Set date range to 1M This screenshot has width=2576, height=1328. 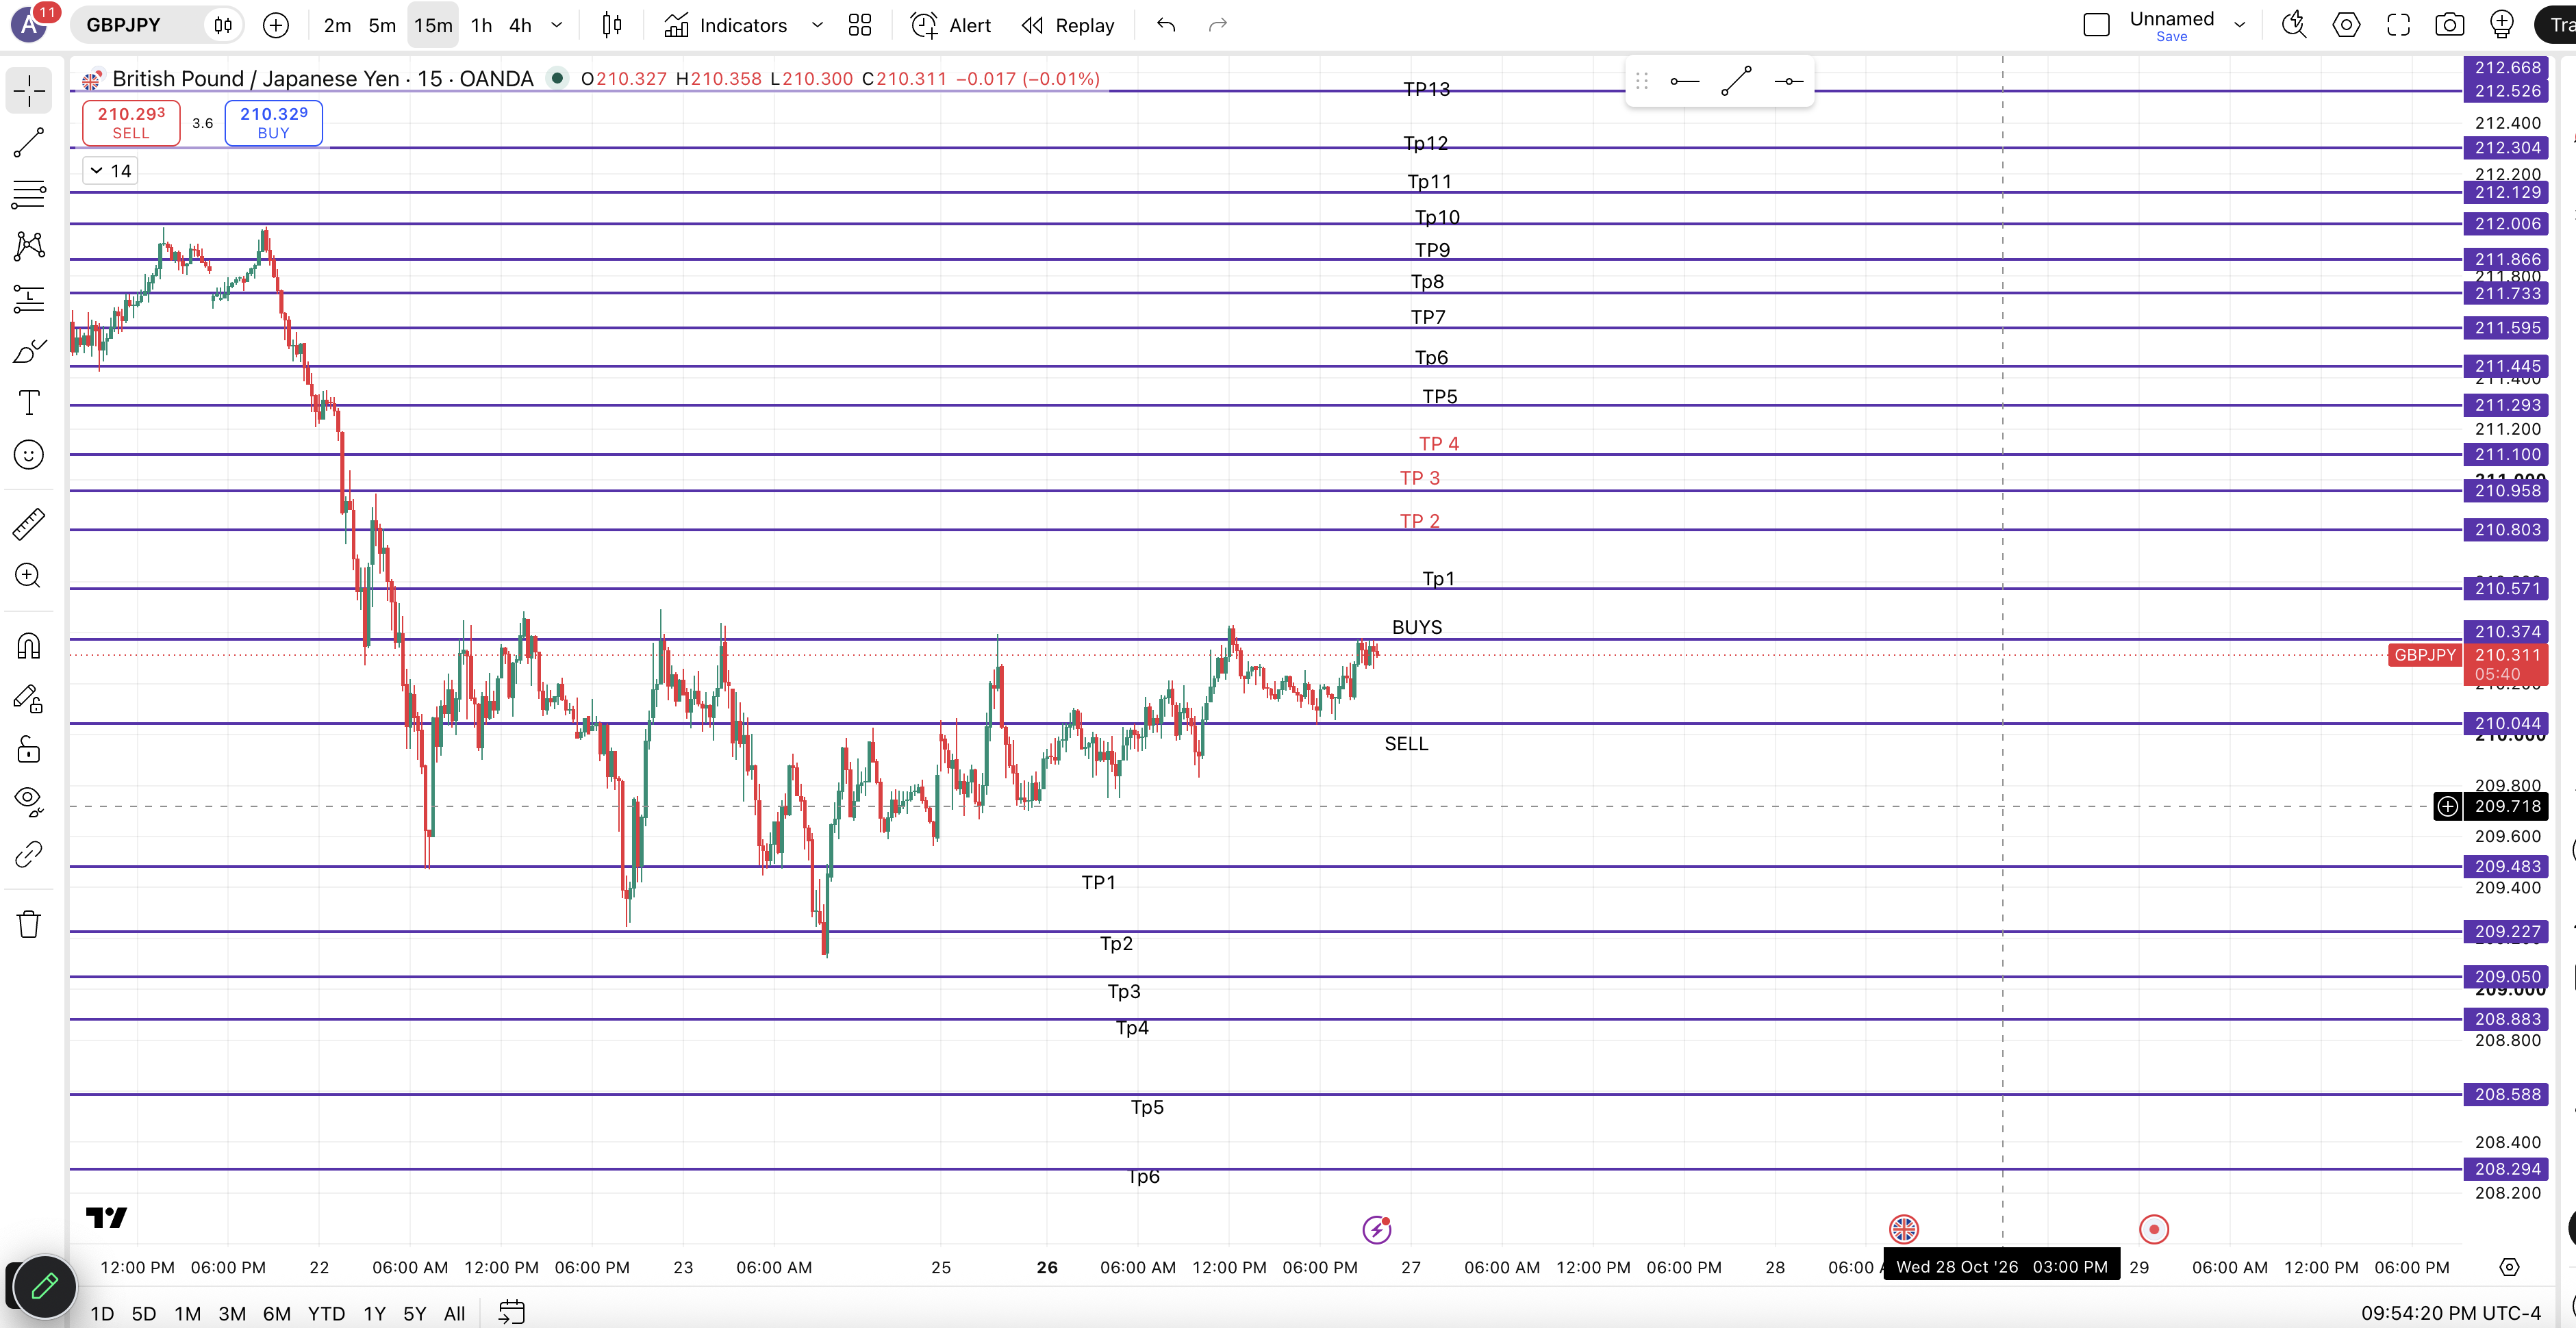188,1313
